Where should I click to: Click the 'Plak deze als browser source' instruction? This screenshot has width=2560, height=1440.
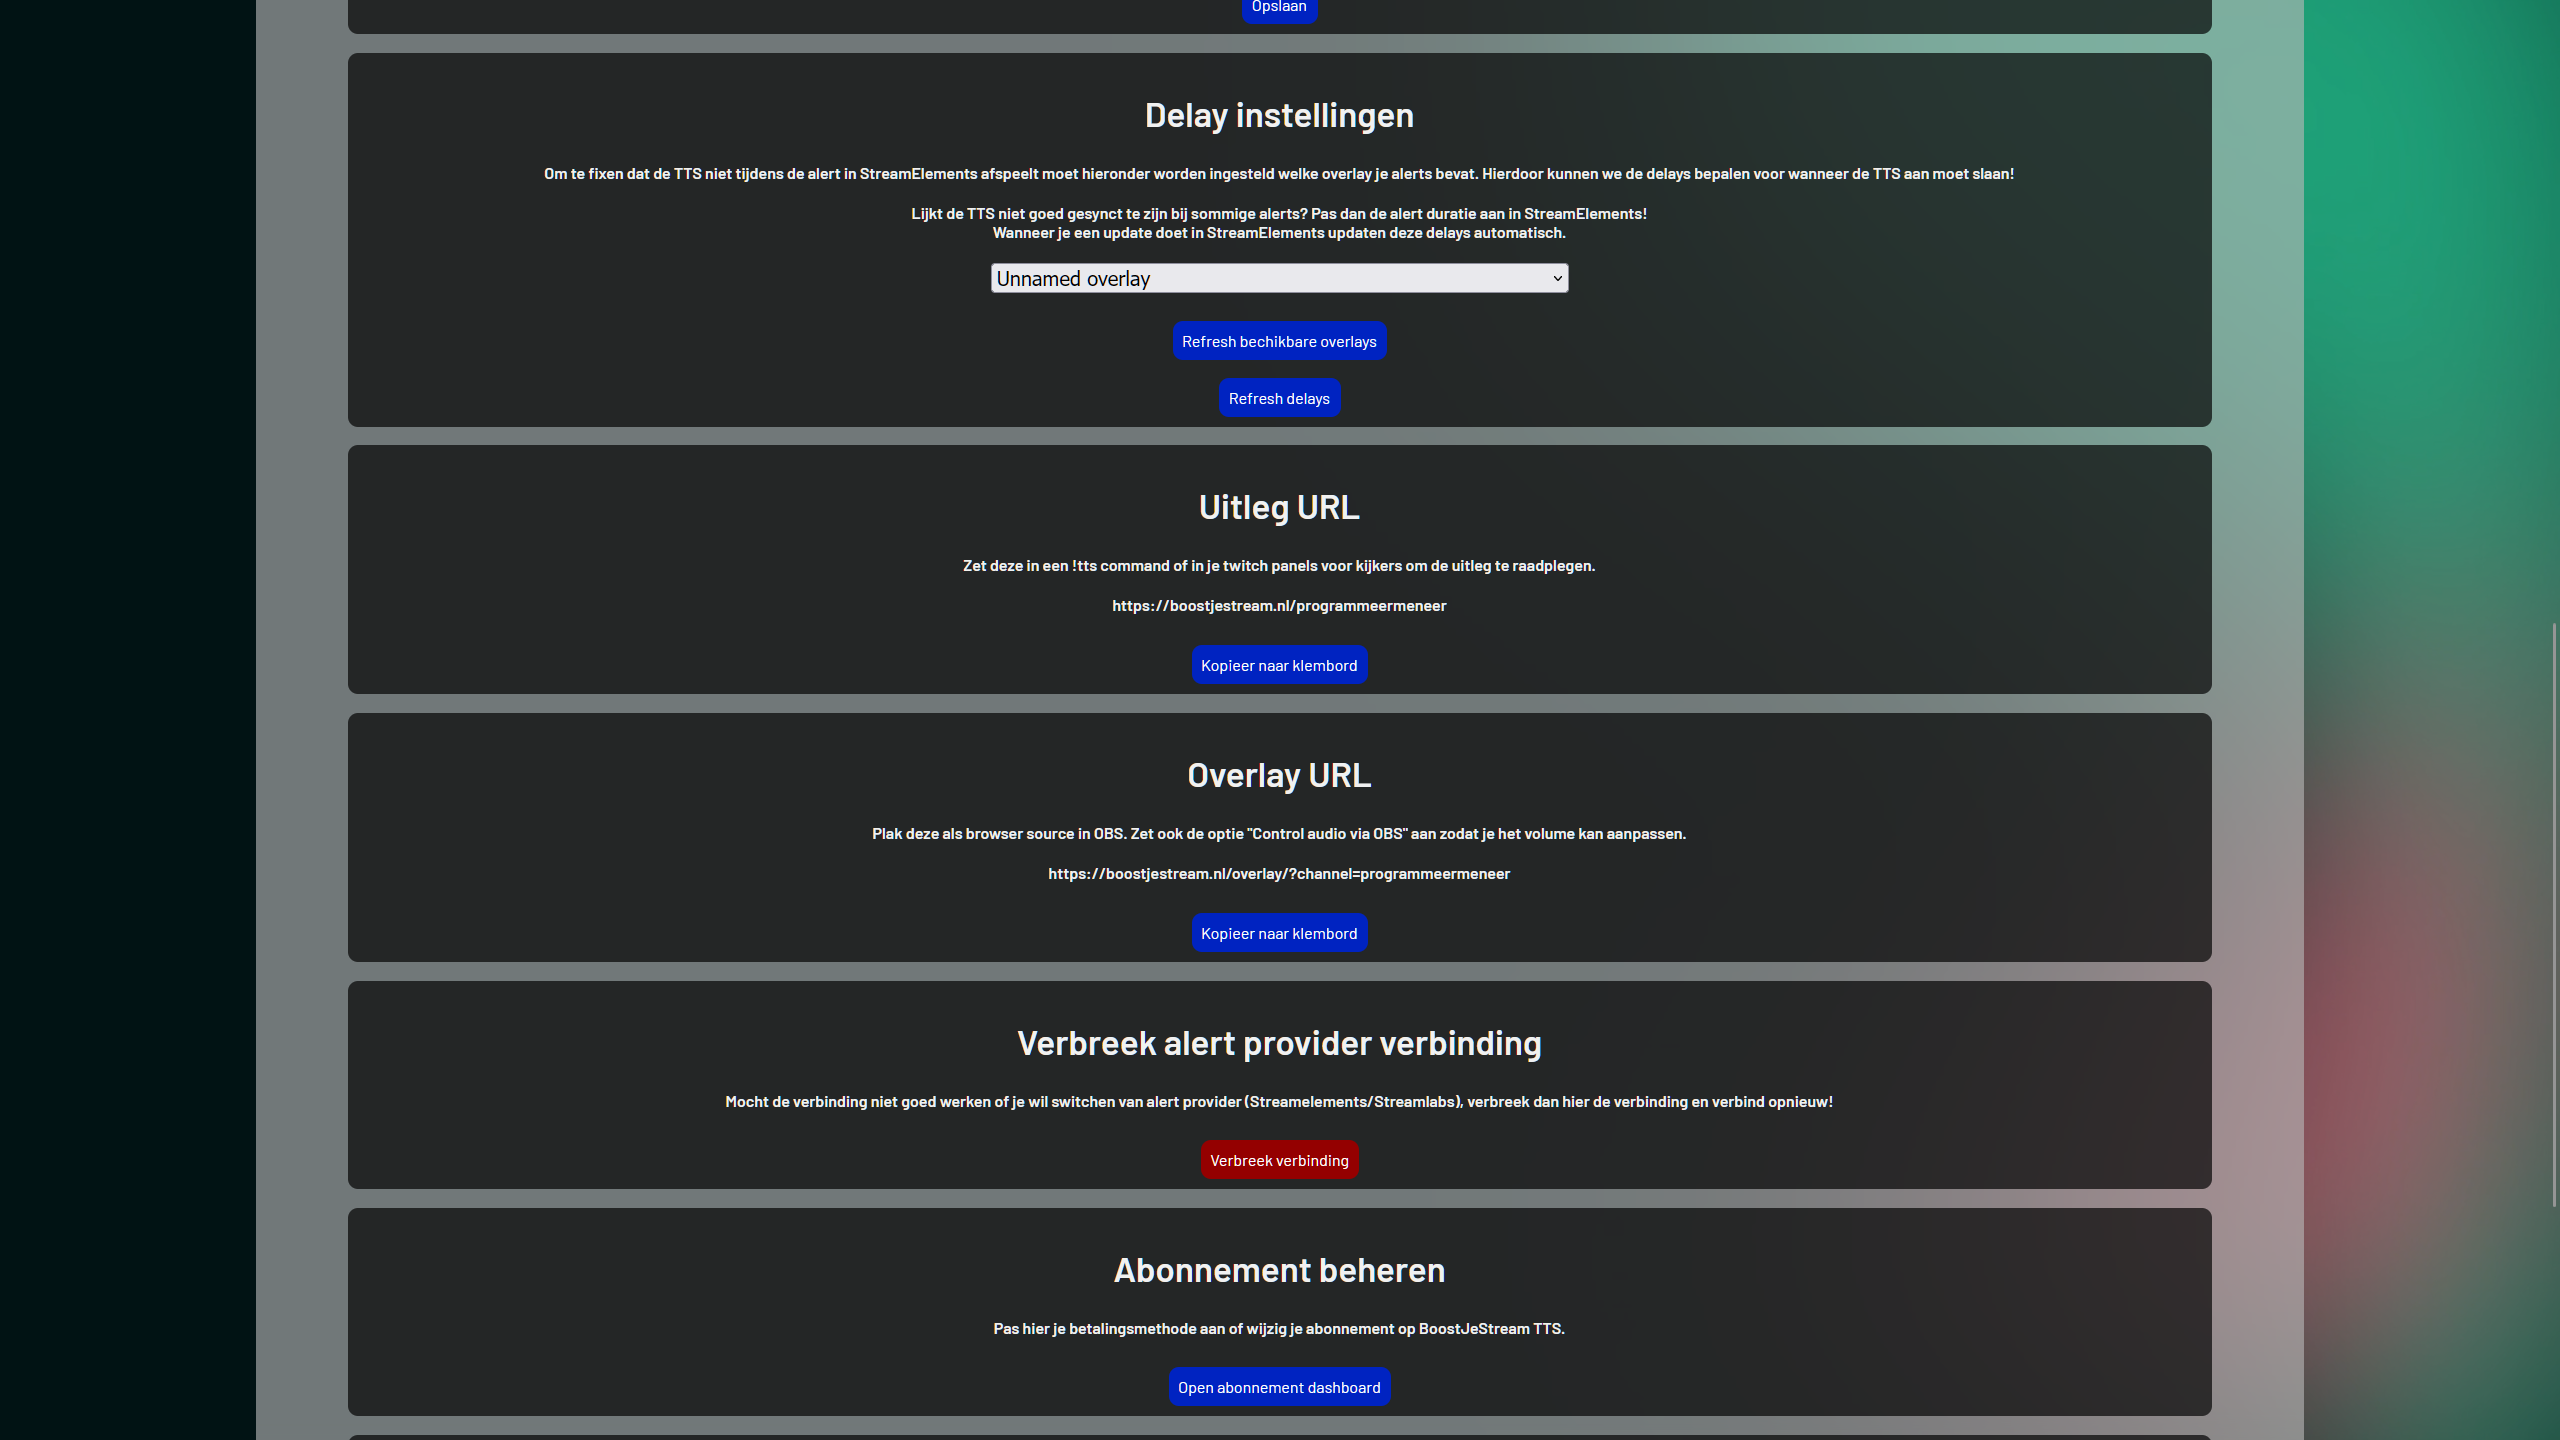(x=1279, y=833)
